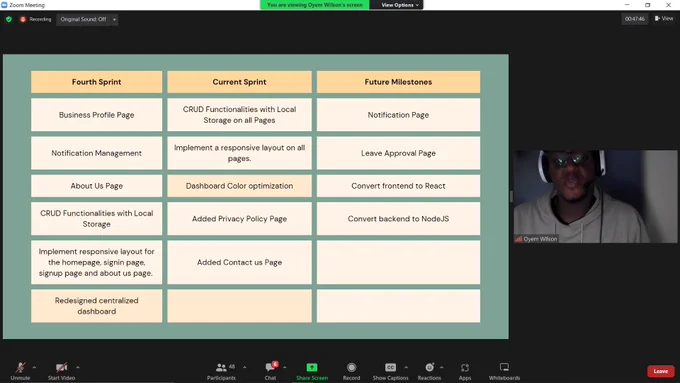Click "Redesigned centralized dashboard" cell
Screen dimensions: 680x383
[96, 306]
